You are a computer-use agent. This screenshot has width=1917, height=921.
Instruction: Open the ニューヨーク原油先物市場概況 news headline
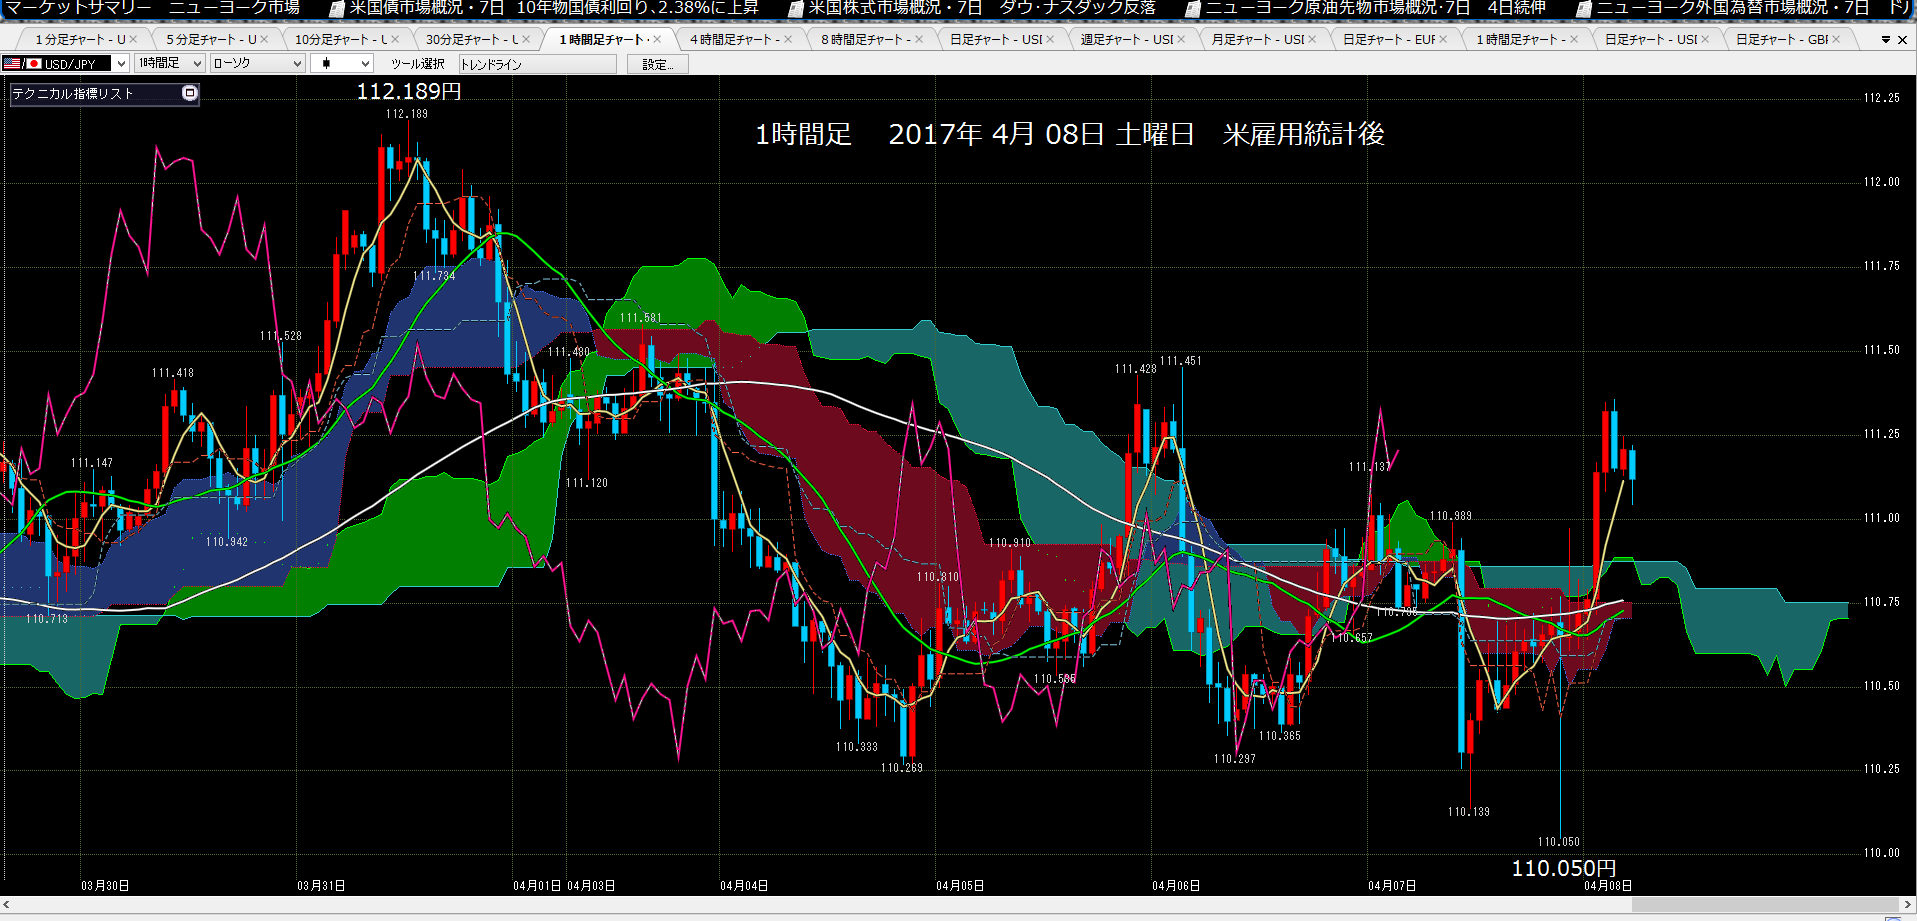tap(1375, 8)
